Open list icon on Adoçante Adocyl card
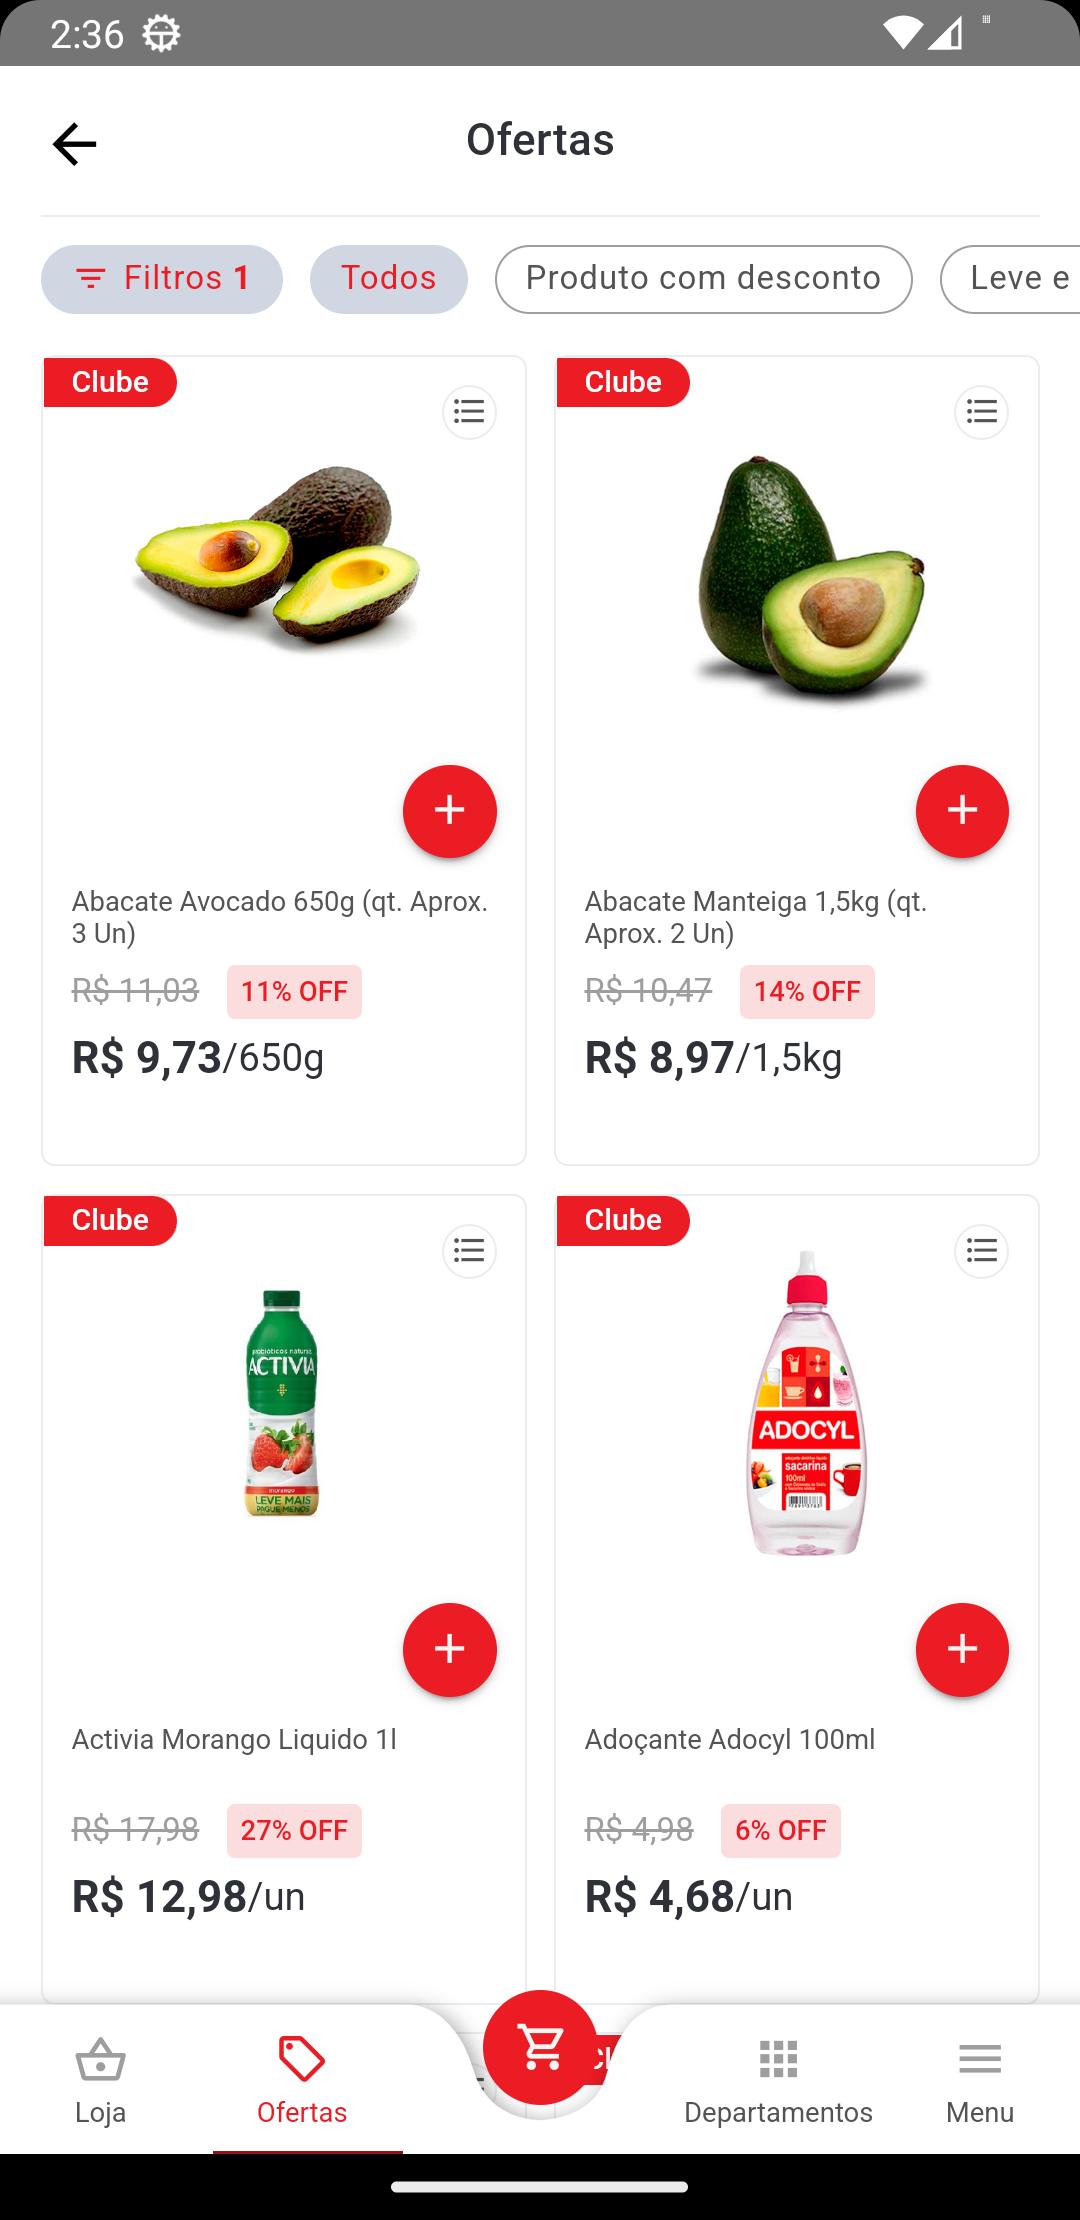The width and height of the screenshot is (1080, 2220). click(981, 1251)
